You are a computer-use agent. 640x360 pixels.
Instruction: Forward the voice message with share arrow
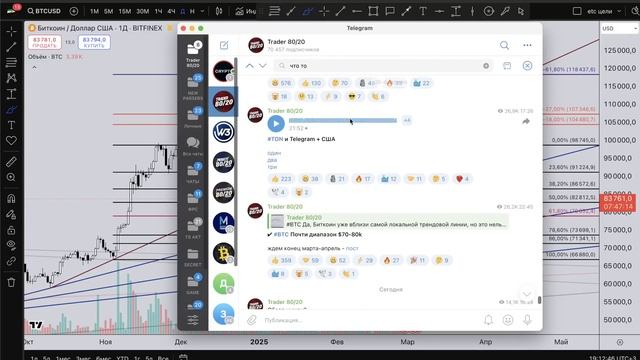tap(526, 121)
